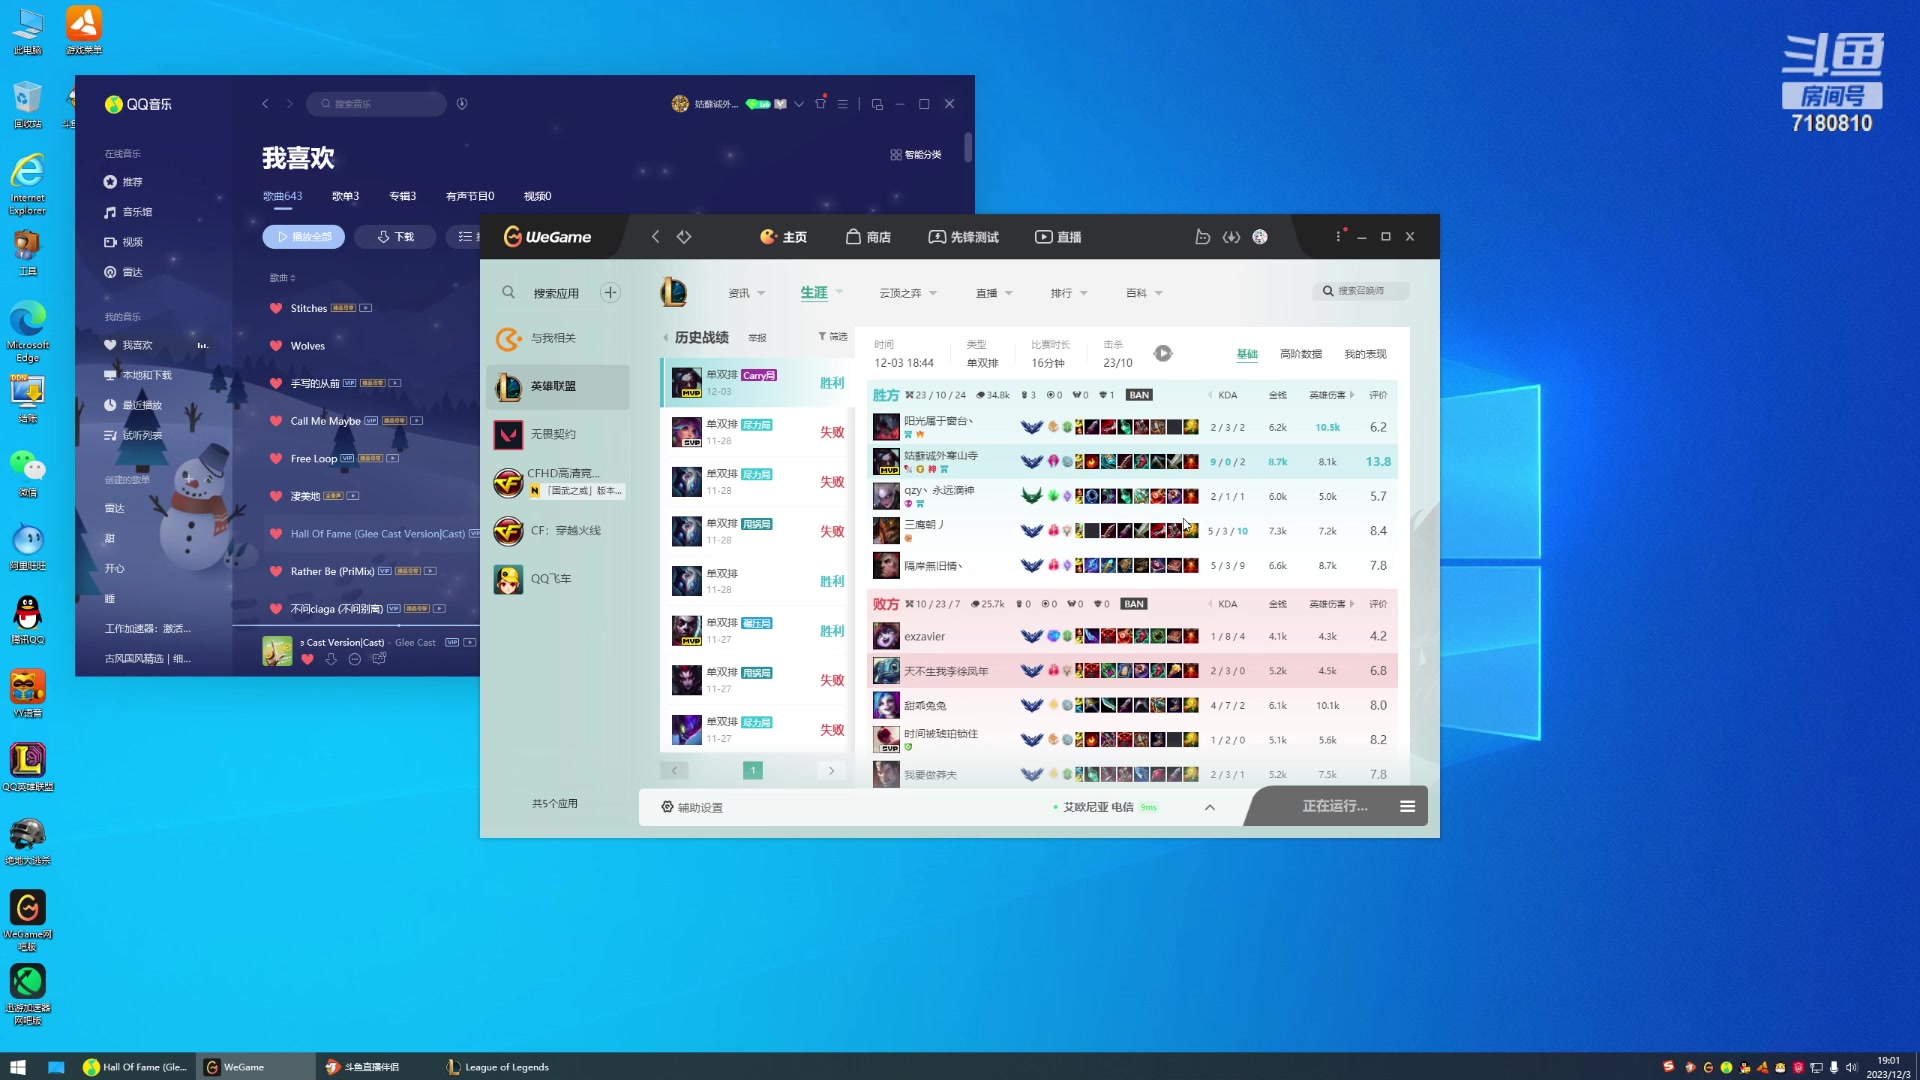Screen dimensions: 1920x1080
Task: Unlike the song Free Loop heart
Action: point(276,459)
